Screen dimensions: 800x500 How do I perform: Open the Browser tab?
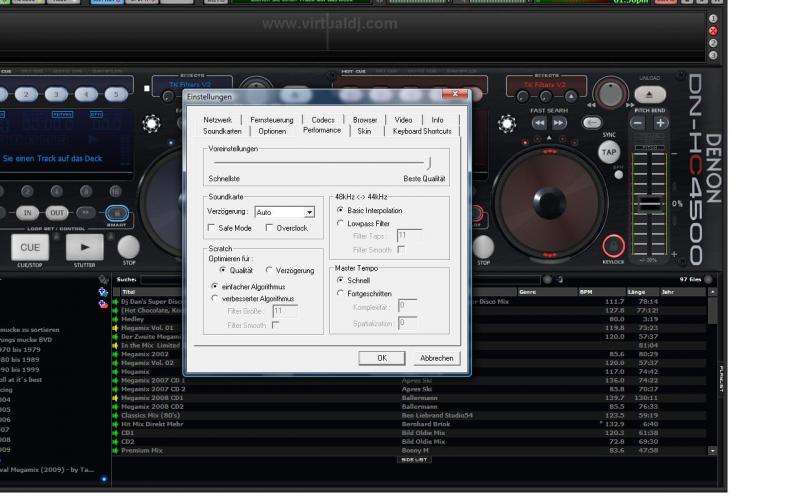coord(365,120)
